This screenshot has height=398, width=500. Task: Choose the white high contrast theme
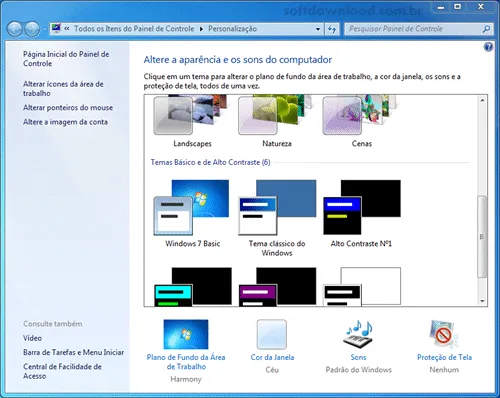(362, 287)
